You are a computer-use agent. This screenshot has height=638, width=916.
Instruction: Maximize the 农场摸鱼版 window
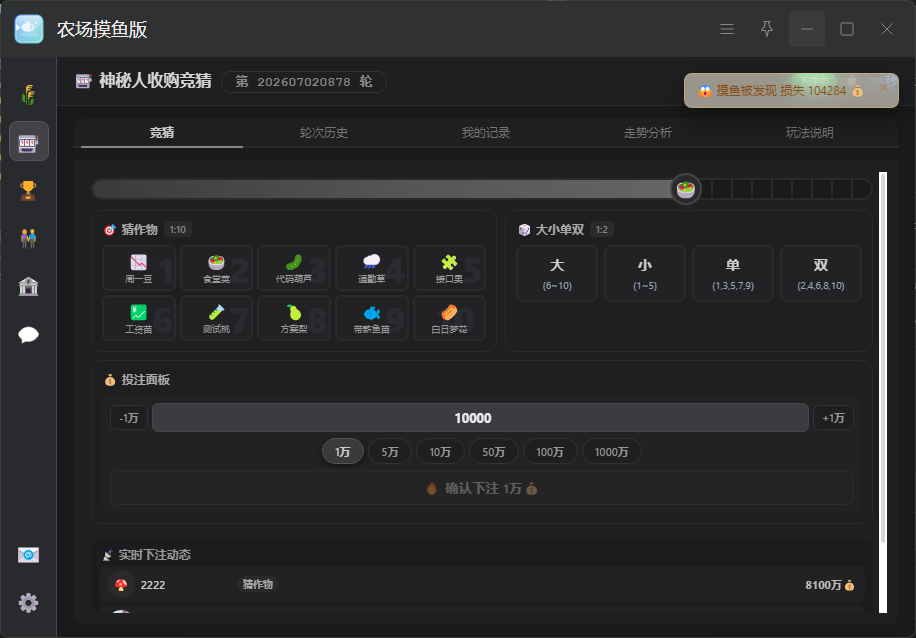[846, 29]
